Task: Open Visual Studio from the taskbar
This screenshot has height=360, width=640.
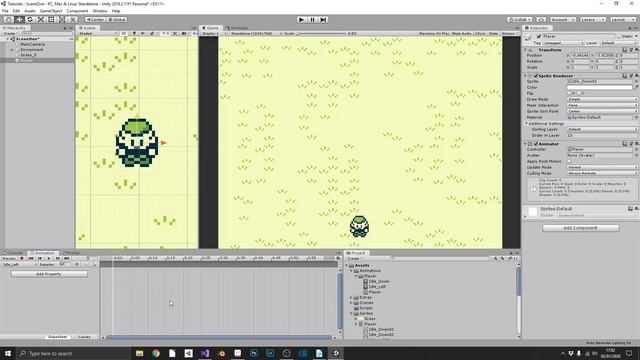Action: click(205, 353)
